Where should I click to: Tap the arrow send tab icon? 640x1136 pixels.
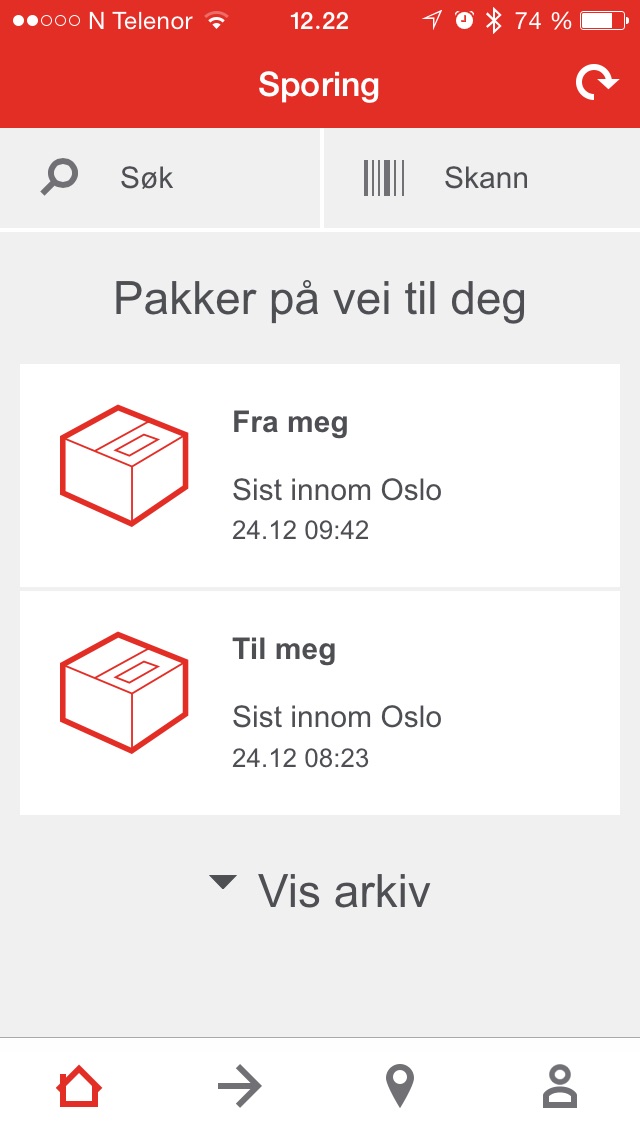point(240,1086)
